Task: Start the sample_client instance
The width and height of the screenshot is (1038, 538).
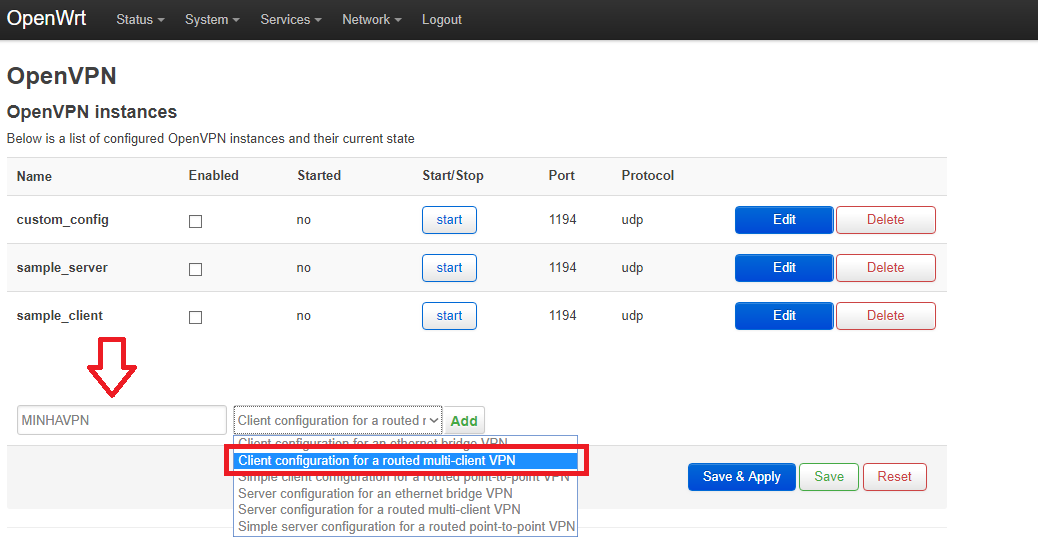Action: click(x=449, y=316)
